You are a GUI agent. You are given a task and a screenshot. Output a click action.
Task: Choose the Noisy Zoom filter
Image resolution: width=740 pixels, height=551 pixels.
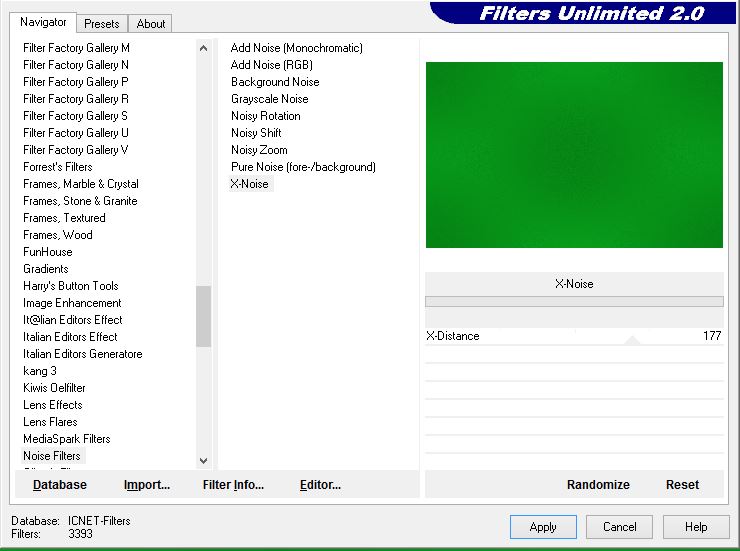(x=259, y=150)
